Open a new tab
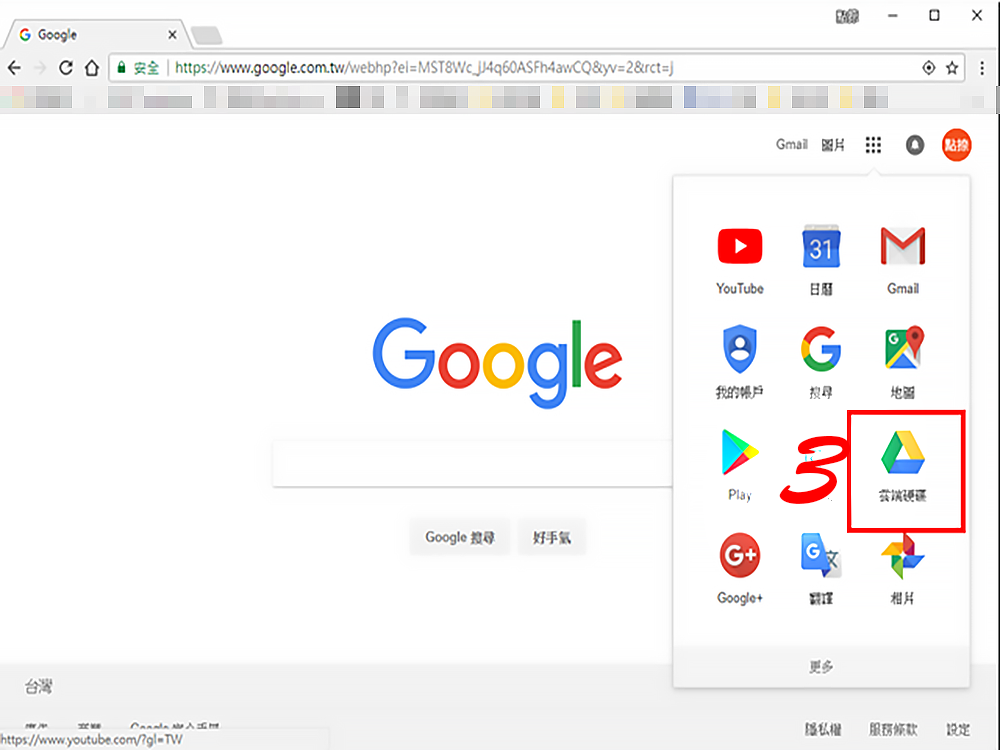Screen dimensions: 1000x750 207,35
